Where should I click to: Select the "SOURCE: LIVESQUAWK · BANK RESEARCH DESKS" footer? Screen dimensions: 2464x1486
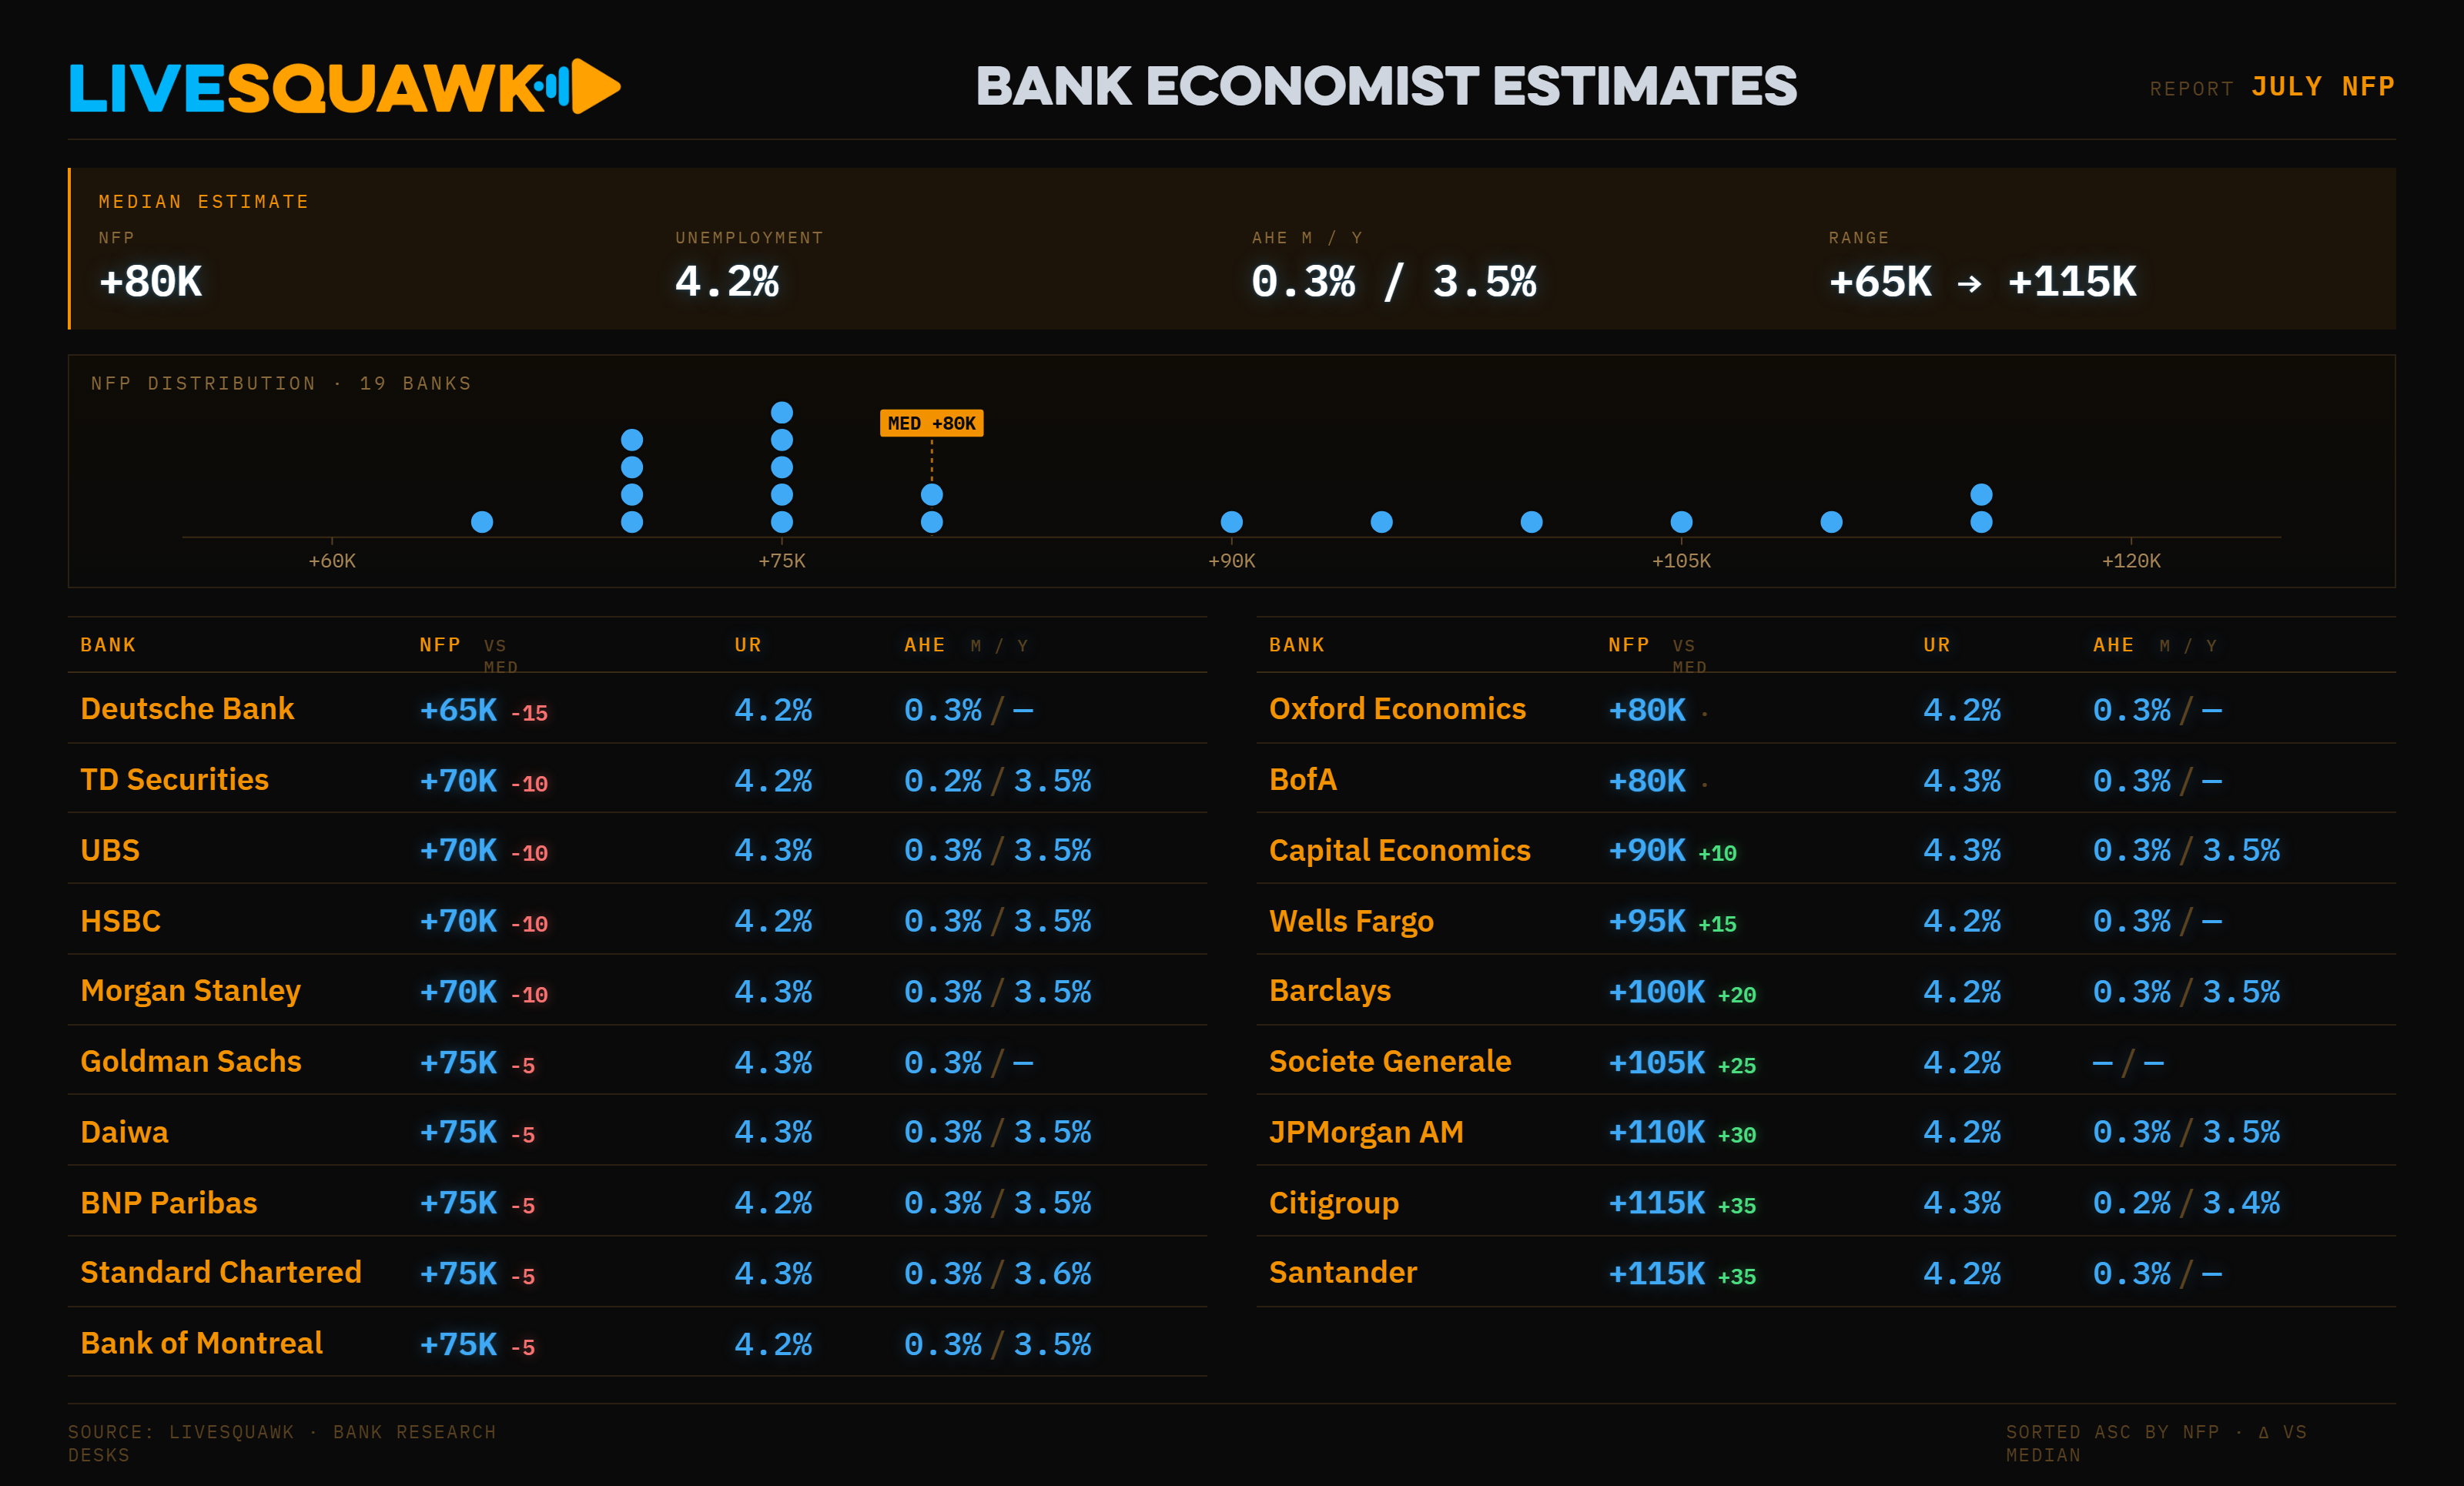coord(282,1443)
